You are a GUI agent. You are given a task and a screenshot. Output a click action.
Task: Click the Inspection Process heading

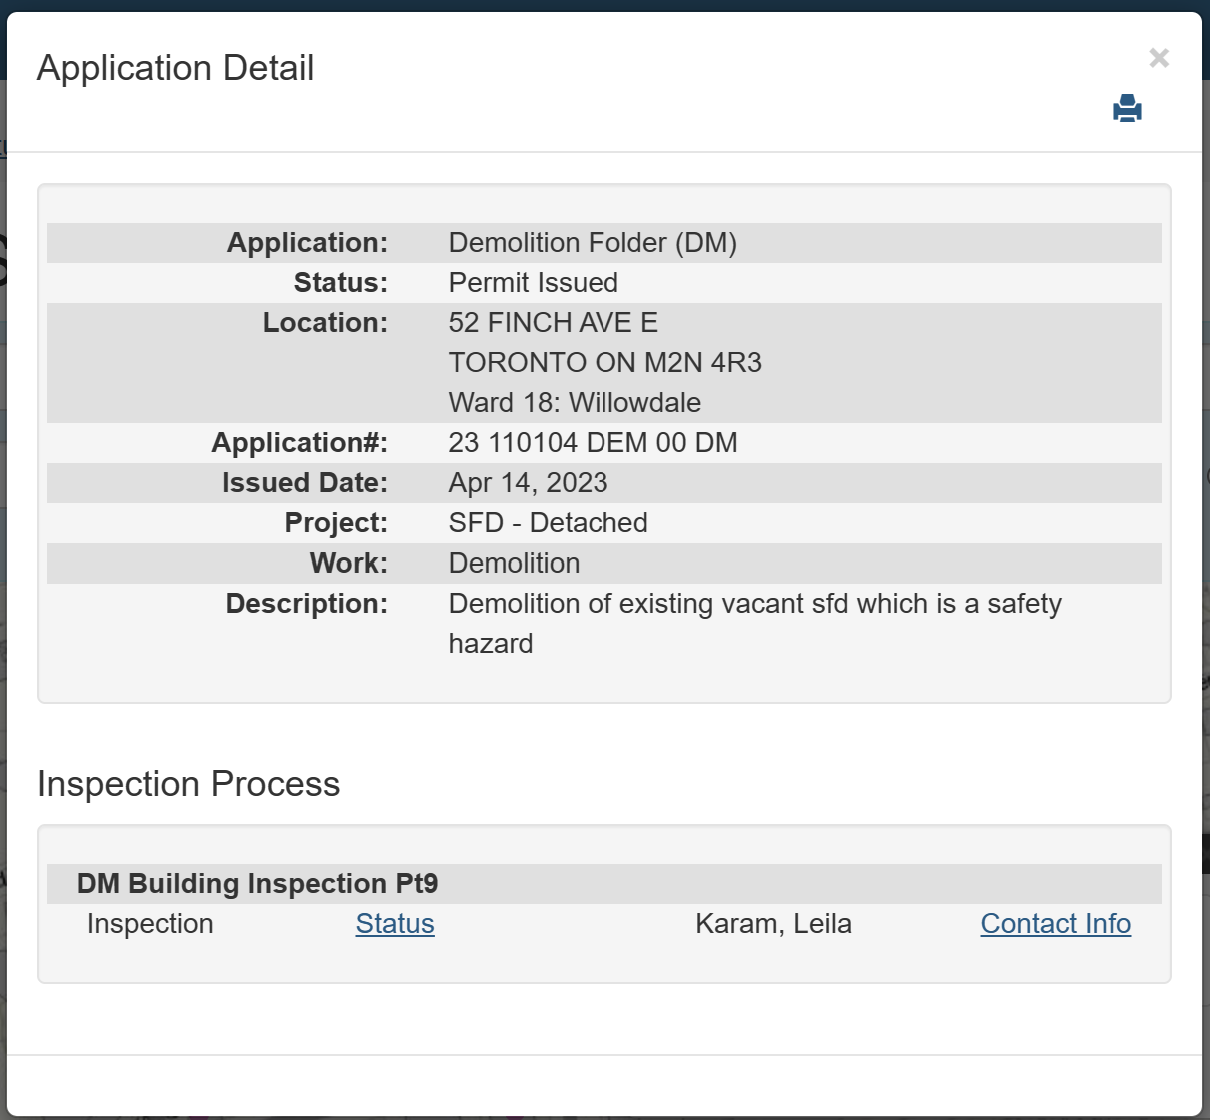189,784
